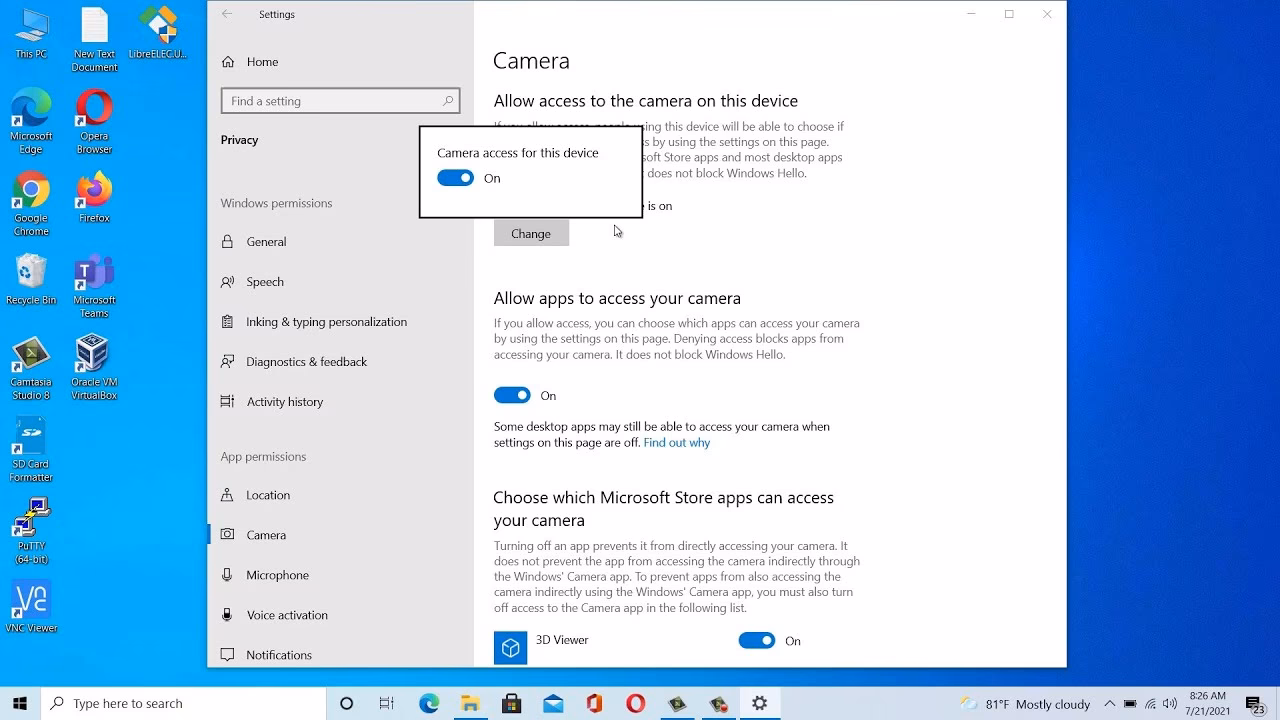Image resolution: width=1280 pixels, height=720 pixels.
Task: Show hidden system tray icons
Action: [1109, 703]
